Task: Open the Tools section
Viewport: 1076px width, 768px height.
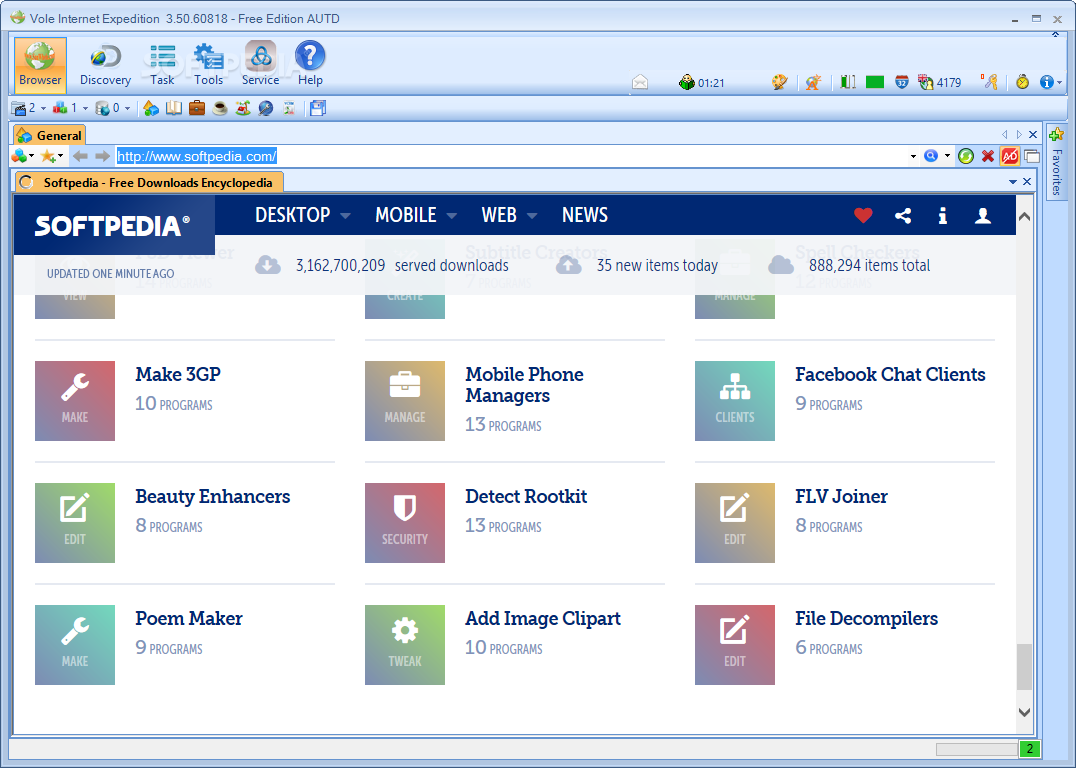Action: [x=208, y=65]
